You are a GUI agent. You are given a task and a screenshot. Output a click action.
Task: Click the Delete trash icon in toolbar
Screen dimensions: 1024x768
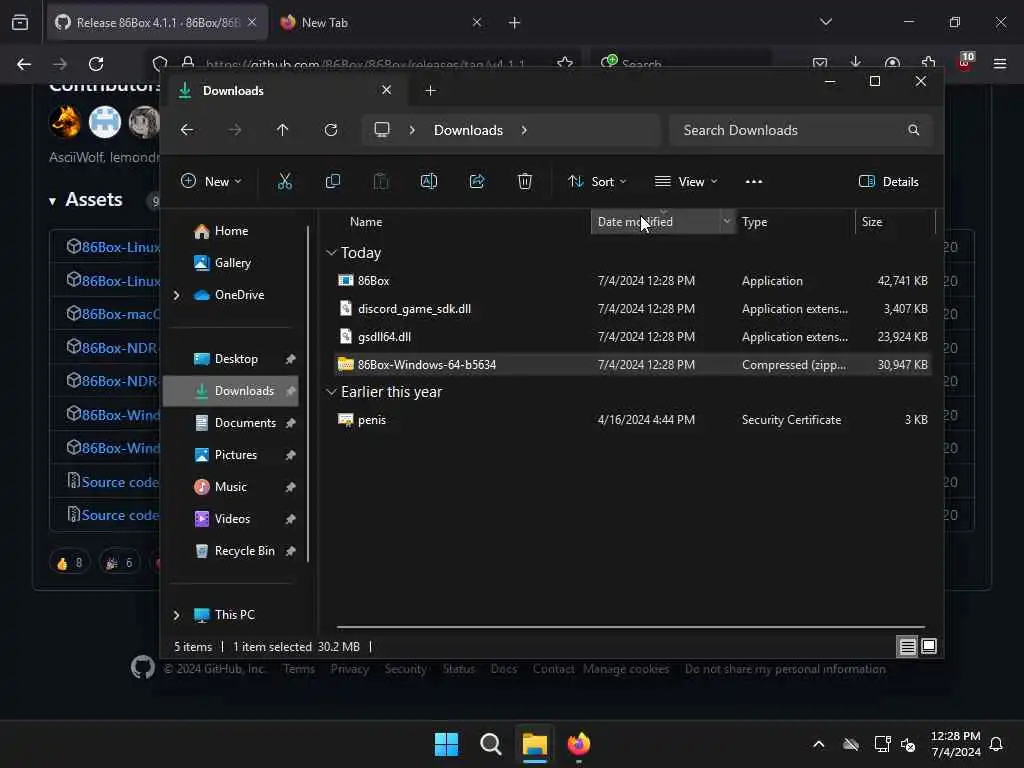(x=524, y=182)
